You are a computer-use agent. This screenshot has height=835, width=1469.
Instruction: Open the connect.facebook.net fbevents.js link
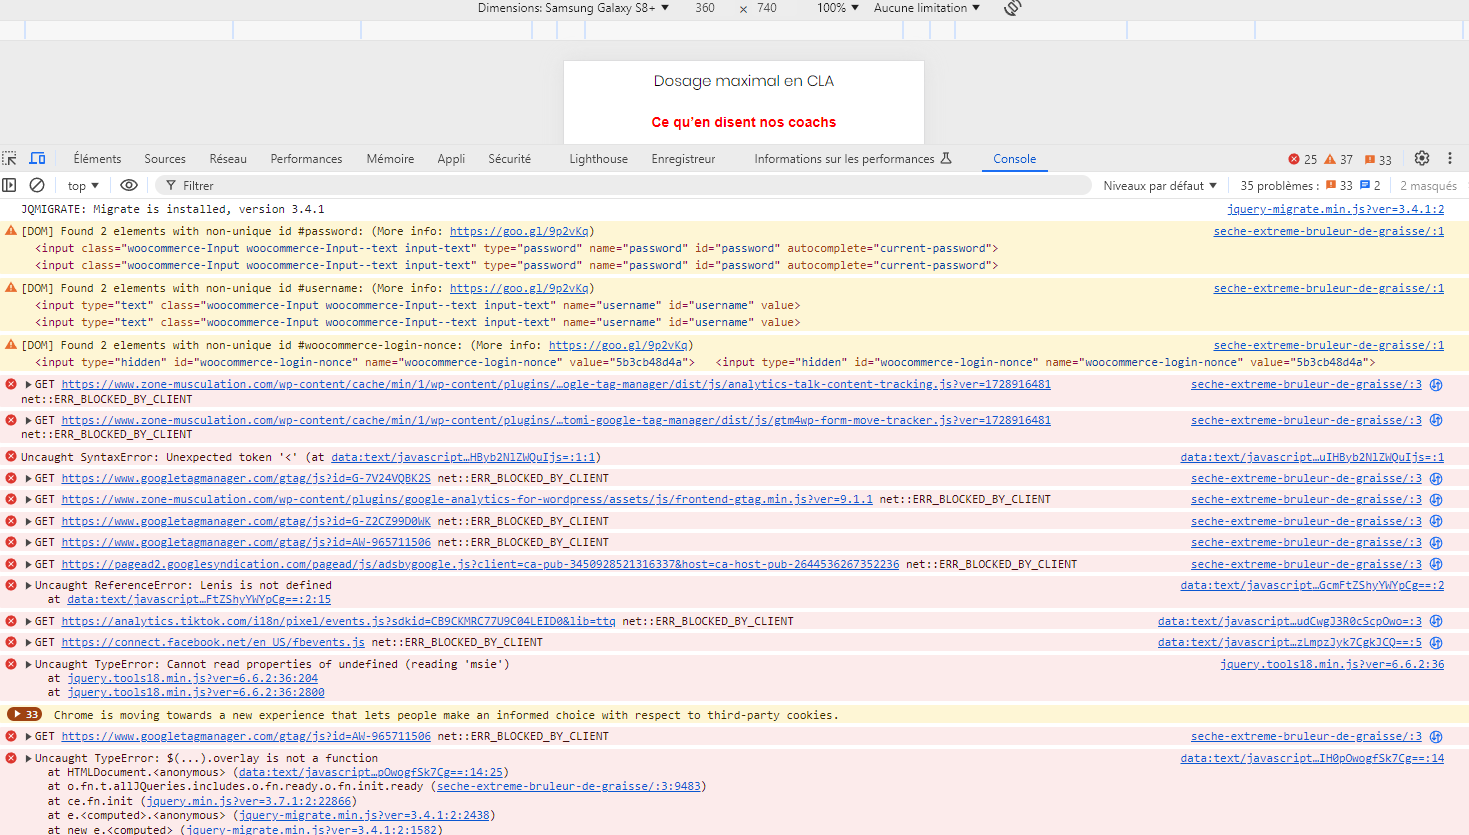click(213, 643)
